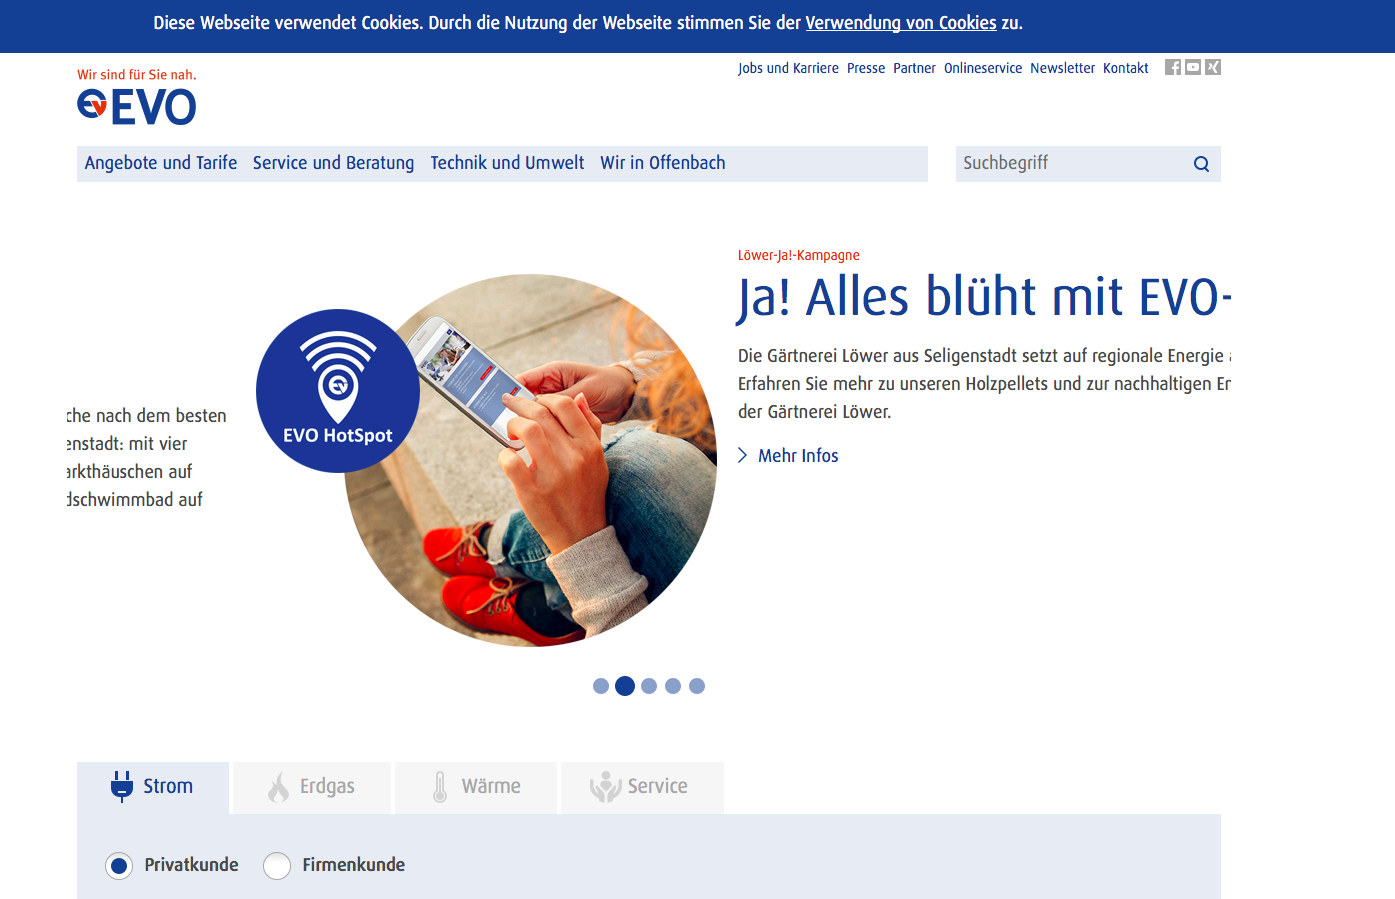Screen dimensions: 1395x899
Task: Open the Newsletter link
Action: click(x=1062, y=68)
